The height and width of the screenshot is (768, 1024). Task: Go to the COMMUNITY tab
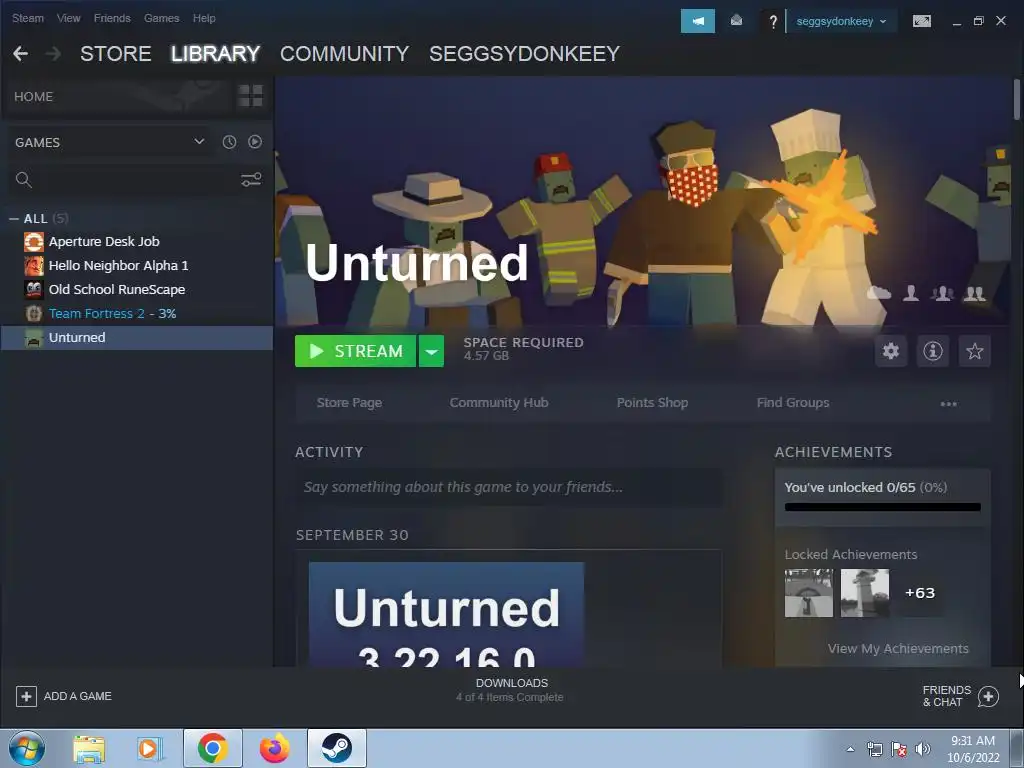click(x=344, y=54)
